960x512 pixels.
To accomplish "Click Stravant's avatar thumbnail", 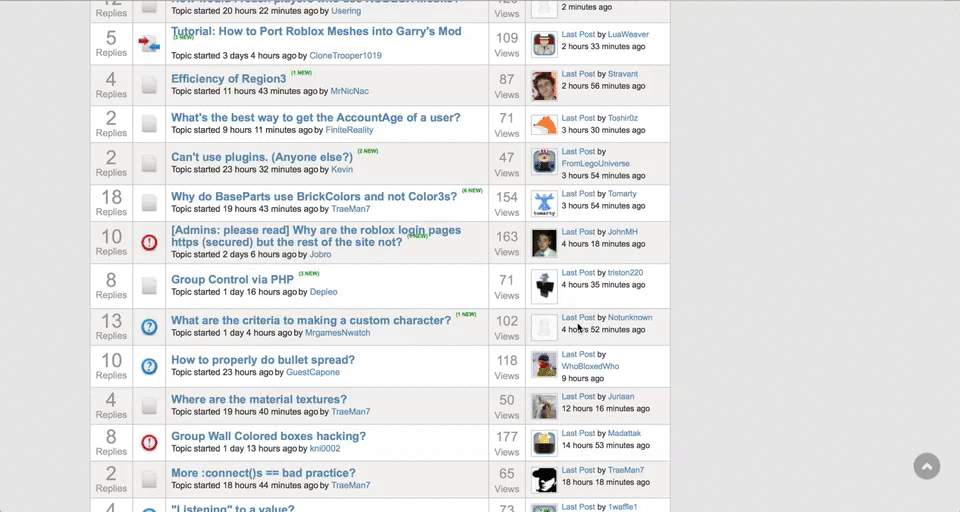I will pyautogui.click(x=544, y=85).
